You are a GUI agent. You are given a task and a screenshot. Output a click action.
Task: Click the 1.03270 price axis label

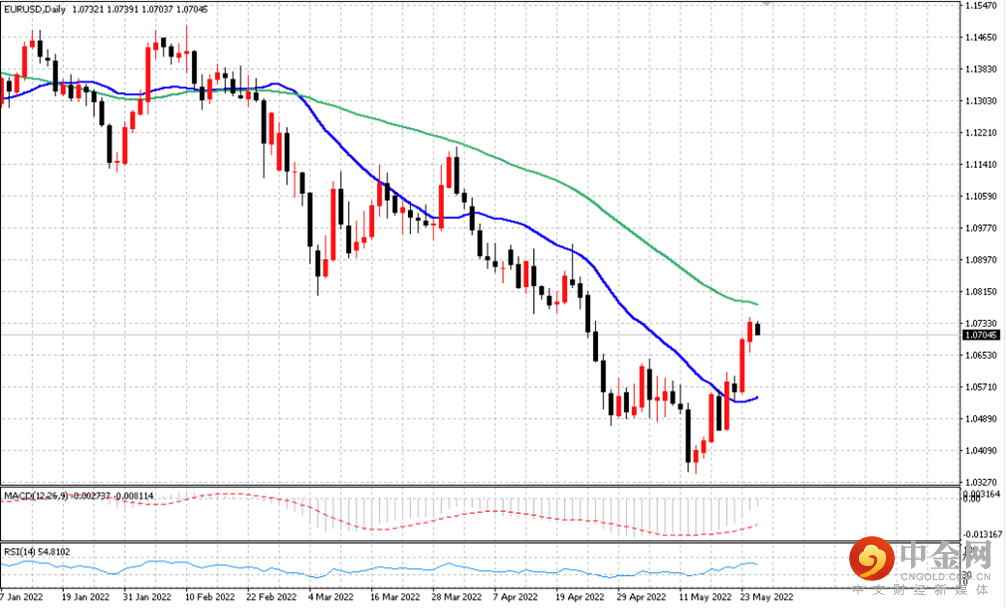pyautogui.click(x=982, y=482)
